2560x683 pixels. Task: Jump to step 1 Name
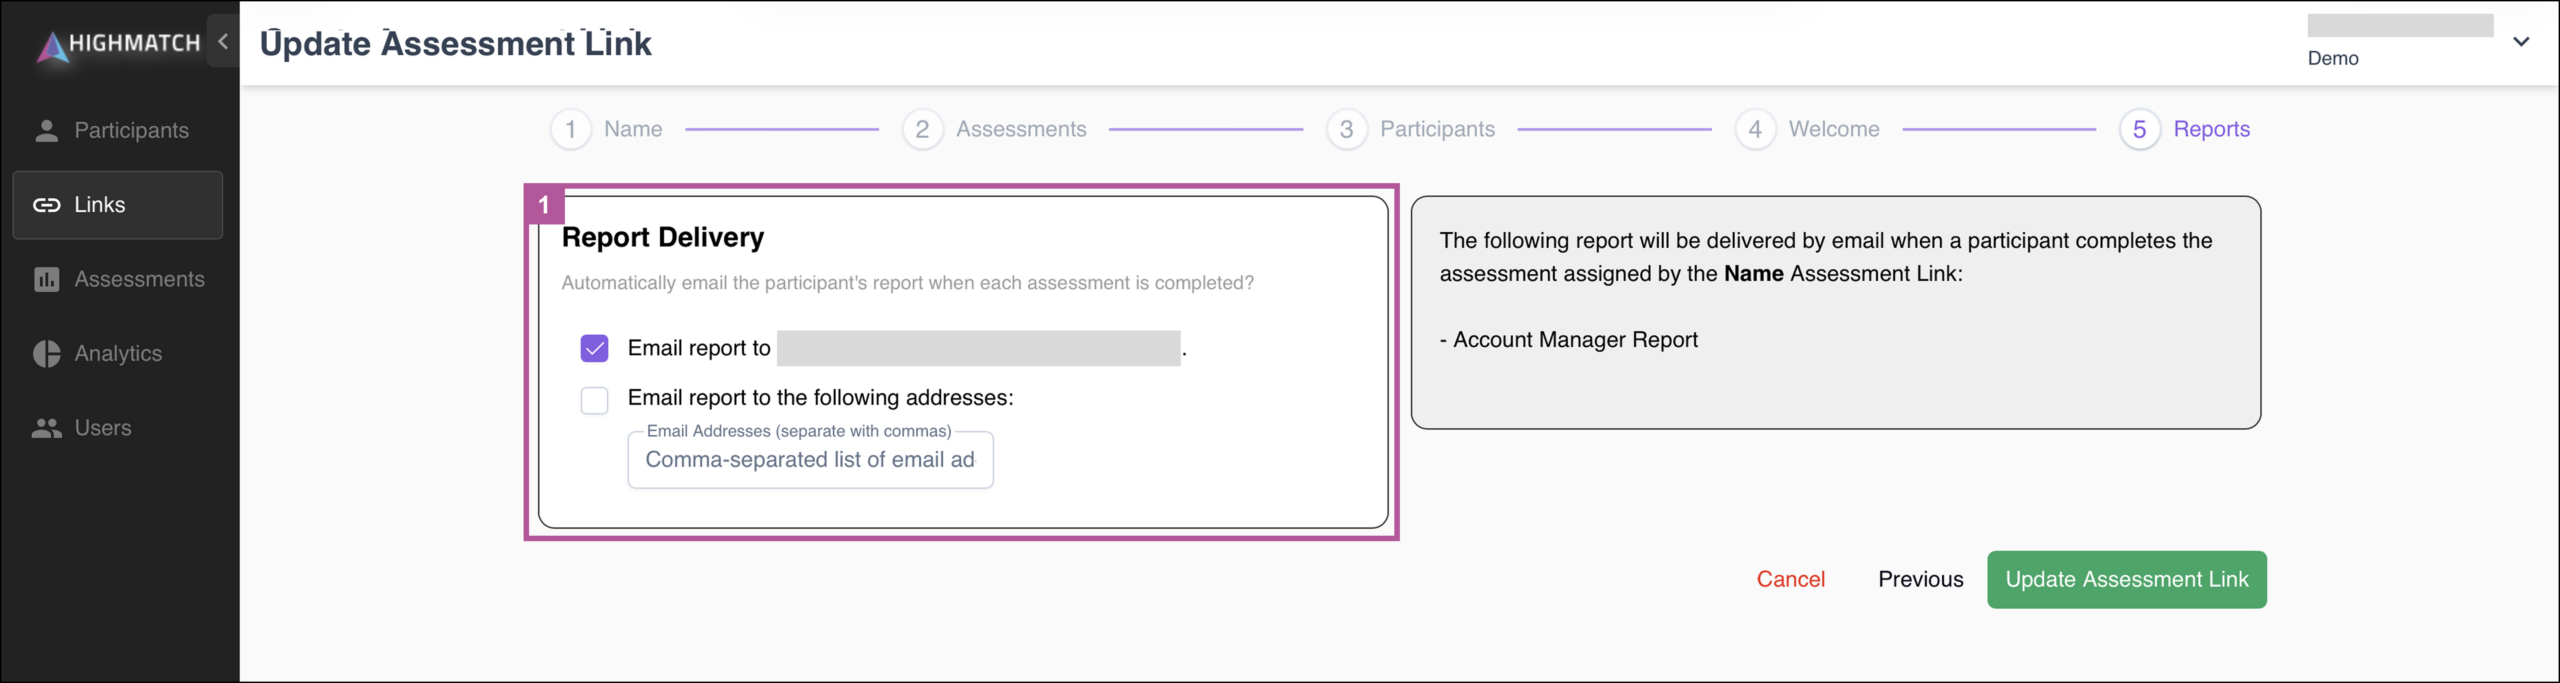pyautogui.click(x=606, y=129)
